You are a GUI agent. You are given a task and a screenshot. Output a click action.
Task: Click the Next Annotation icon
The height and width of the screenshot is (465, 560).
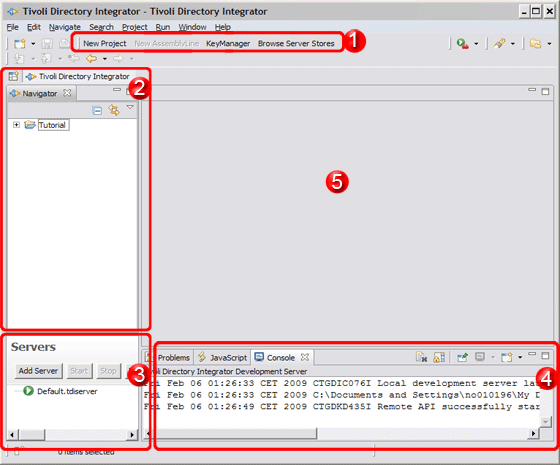click(19, 58)
